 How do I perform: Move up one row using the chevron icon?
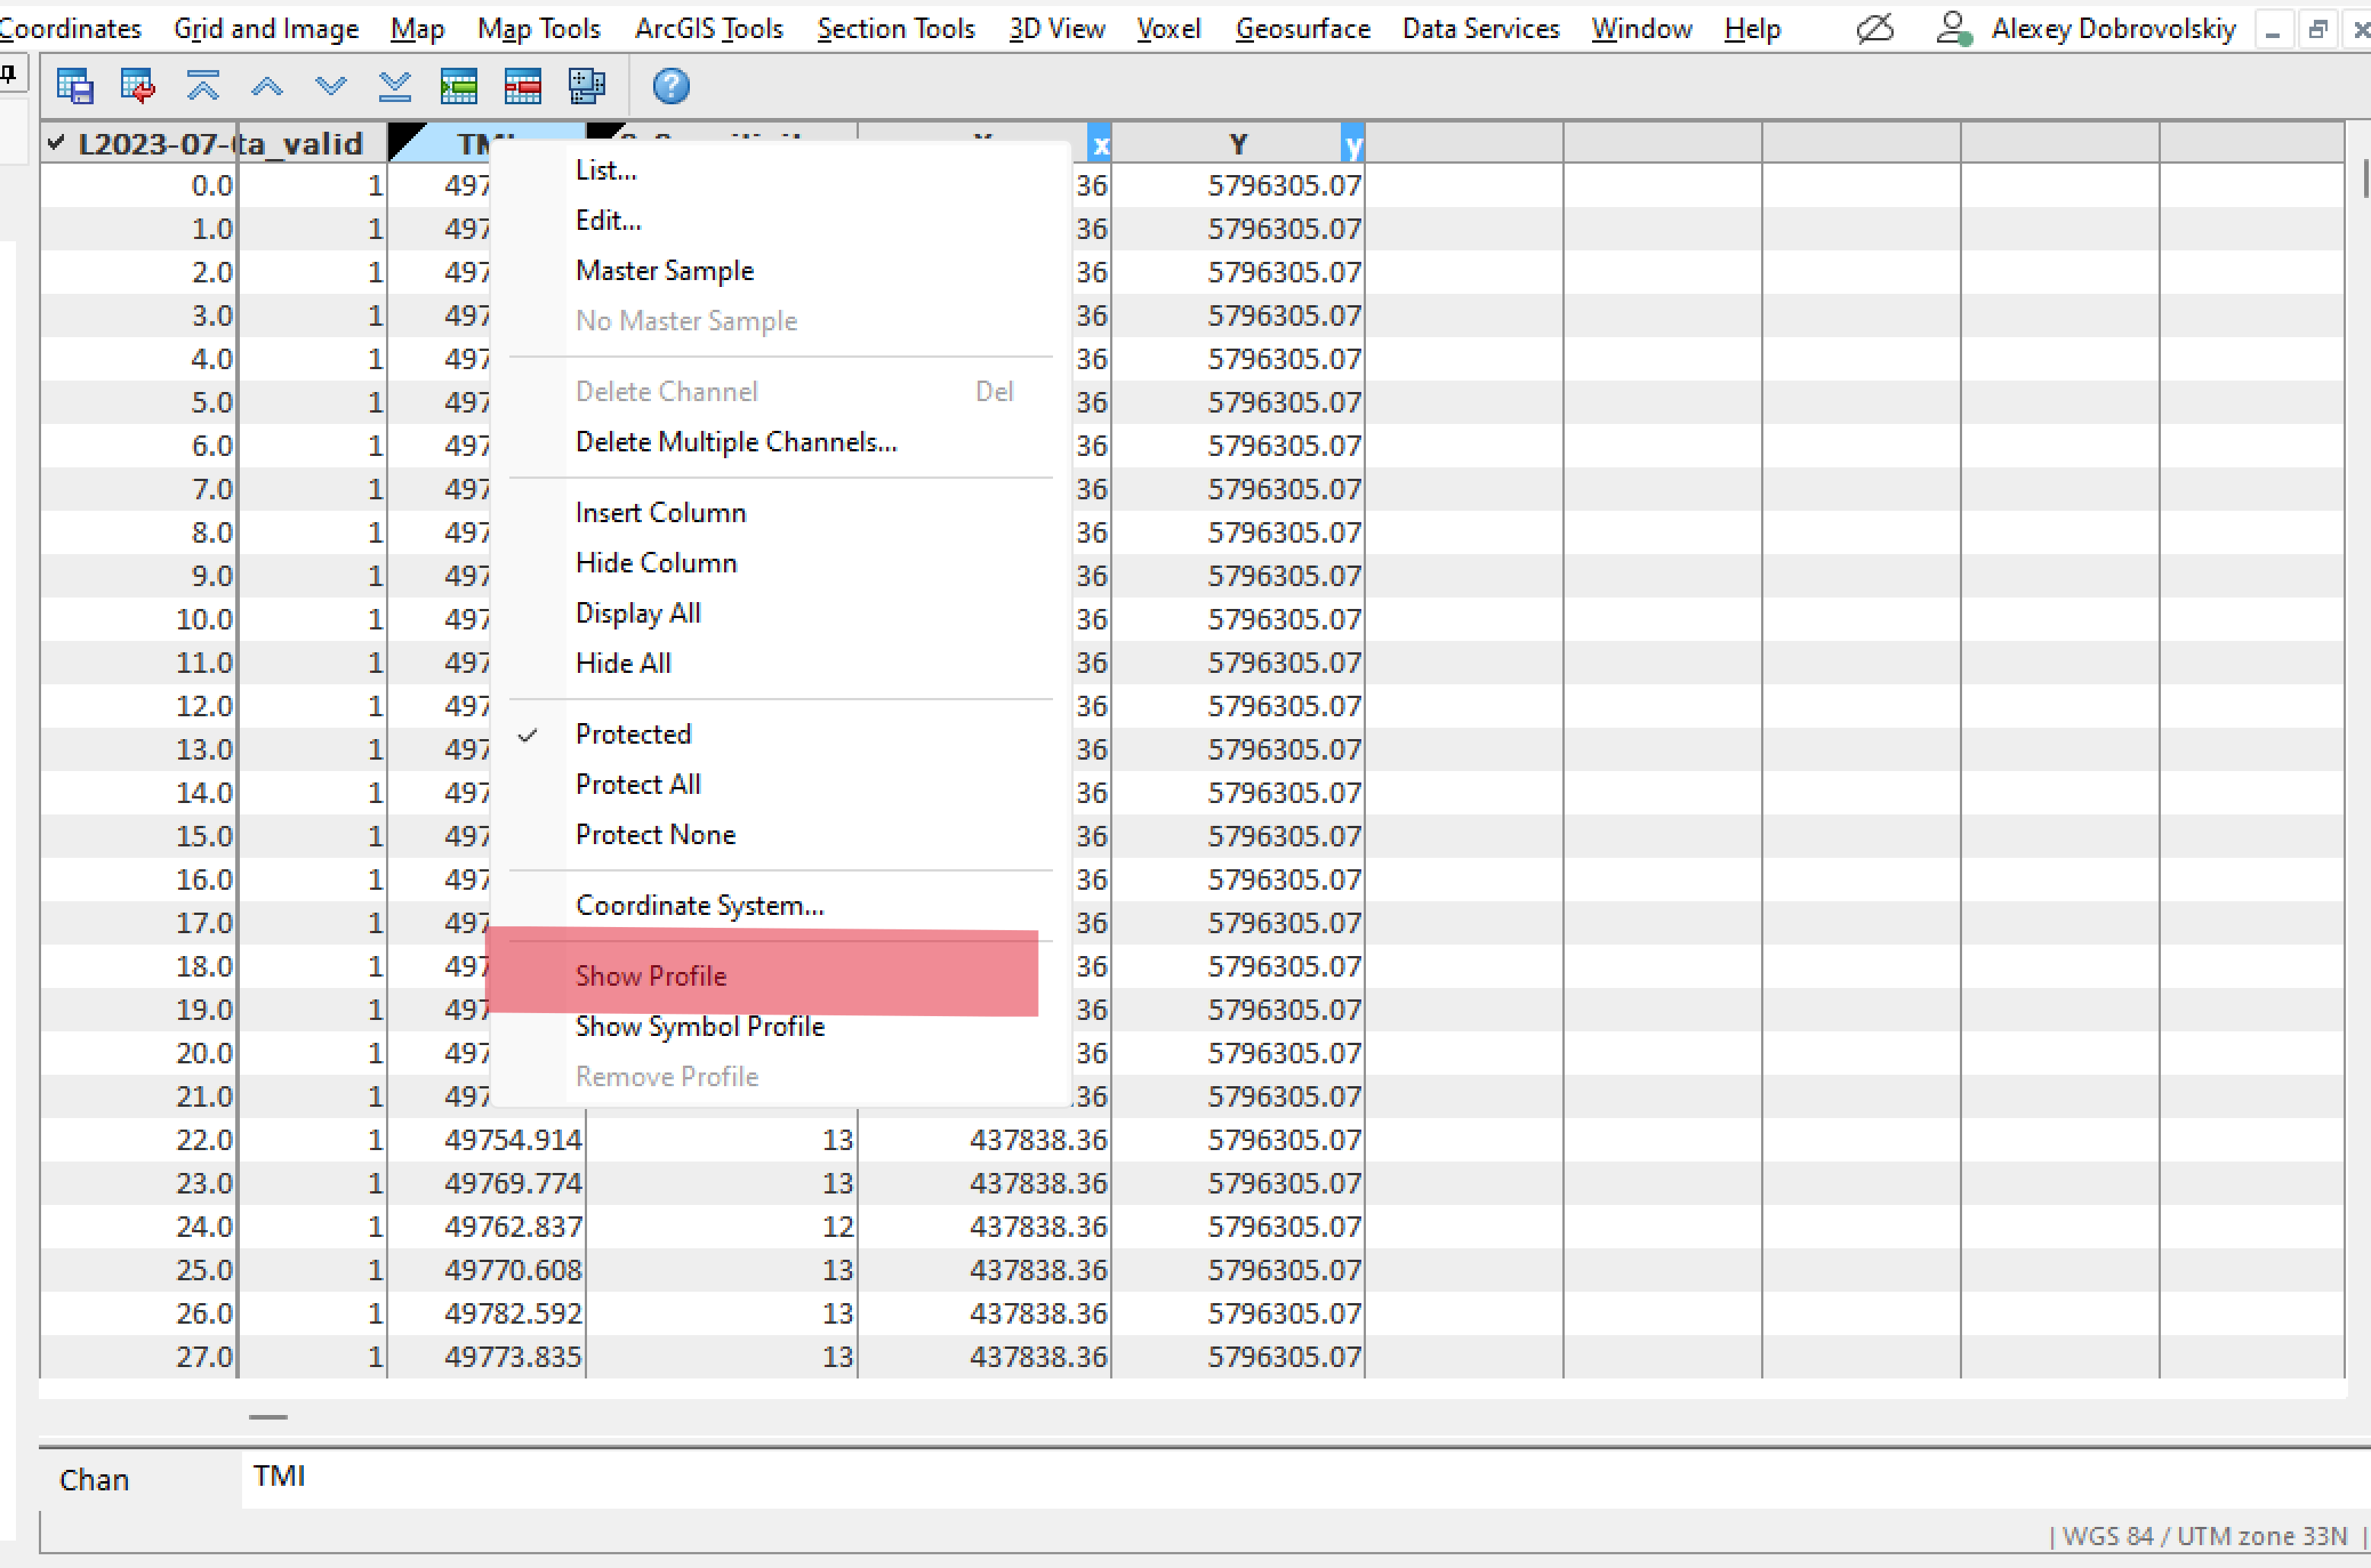[266, 86]
